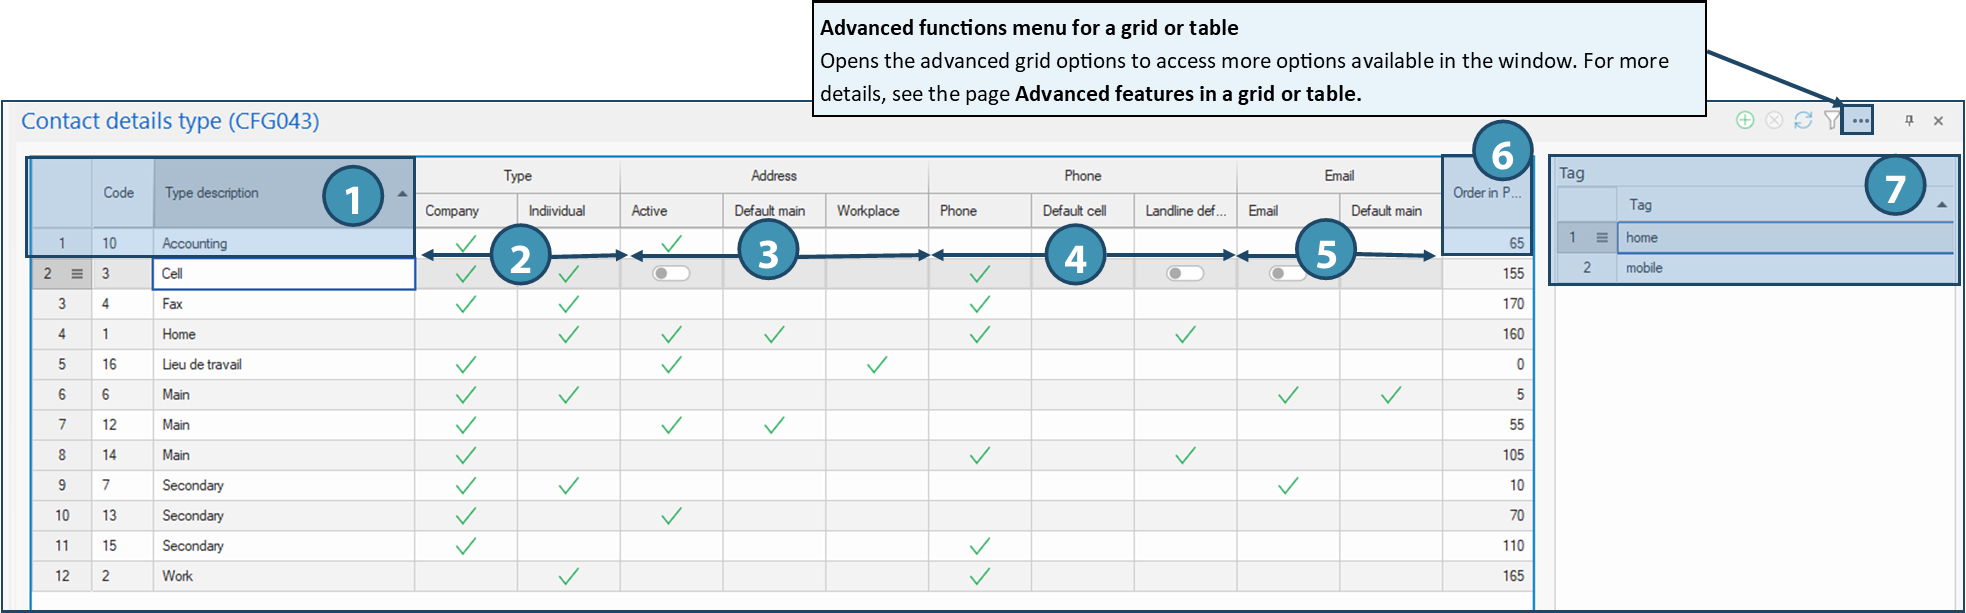Pin the Contact details type window
The width and height of the screenshot is (1966, 613).
[x=1909, y=120]
